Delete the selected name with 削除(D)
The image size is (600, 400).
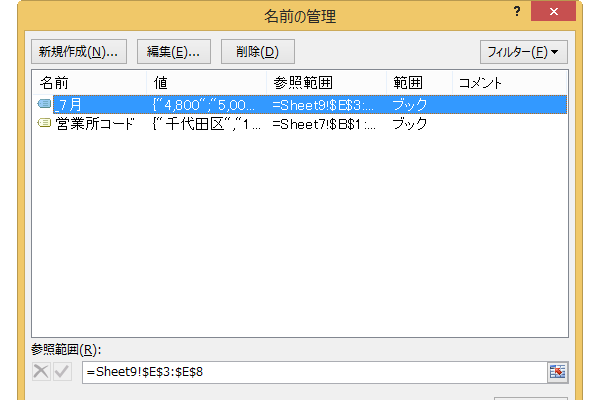point(258,52)
